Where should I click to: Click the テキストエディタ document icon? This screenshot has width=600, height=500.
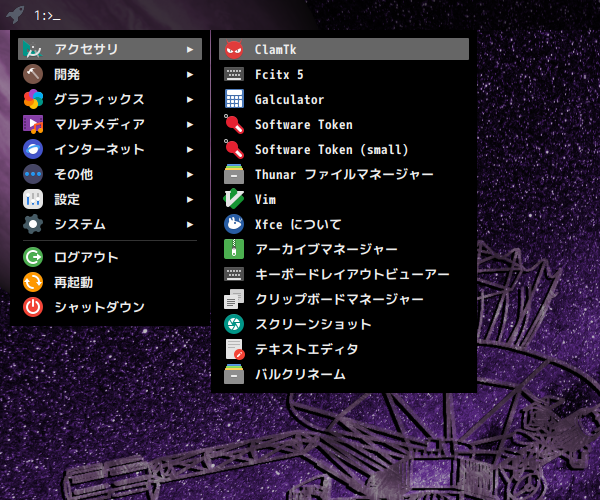click(x=235, y=349)
